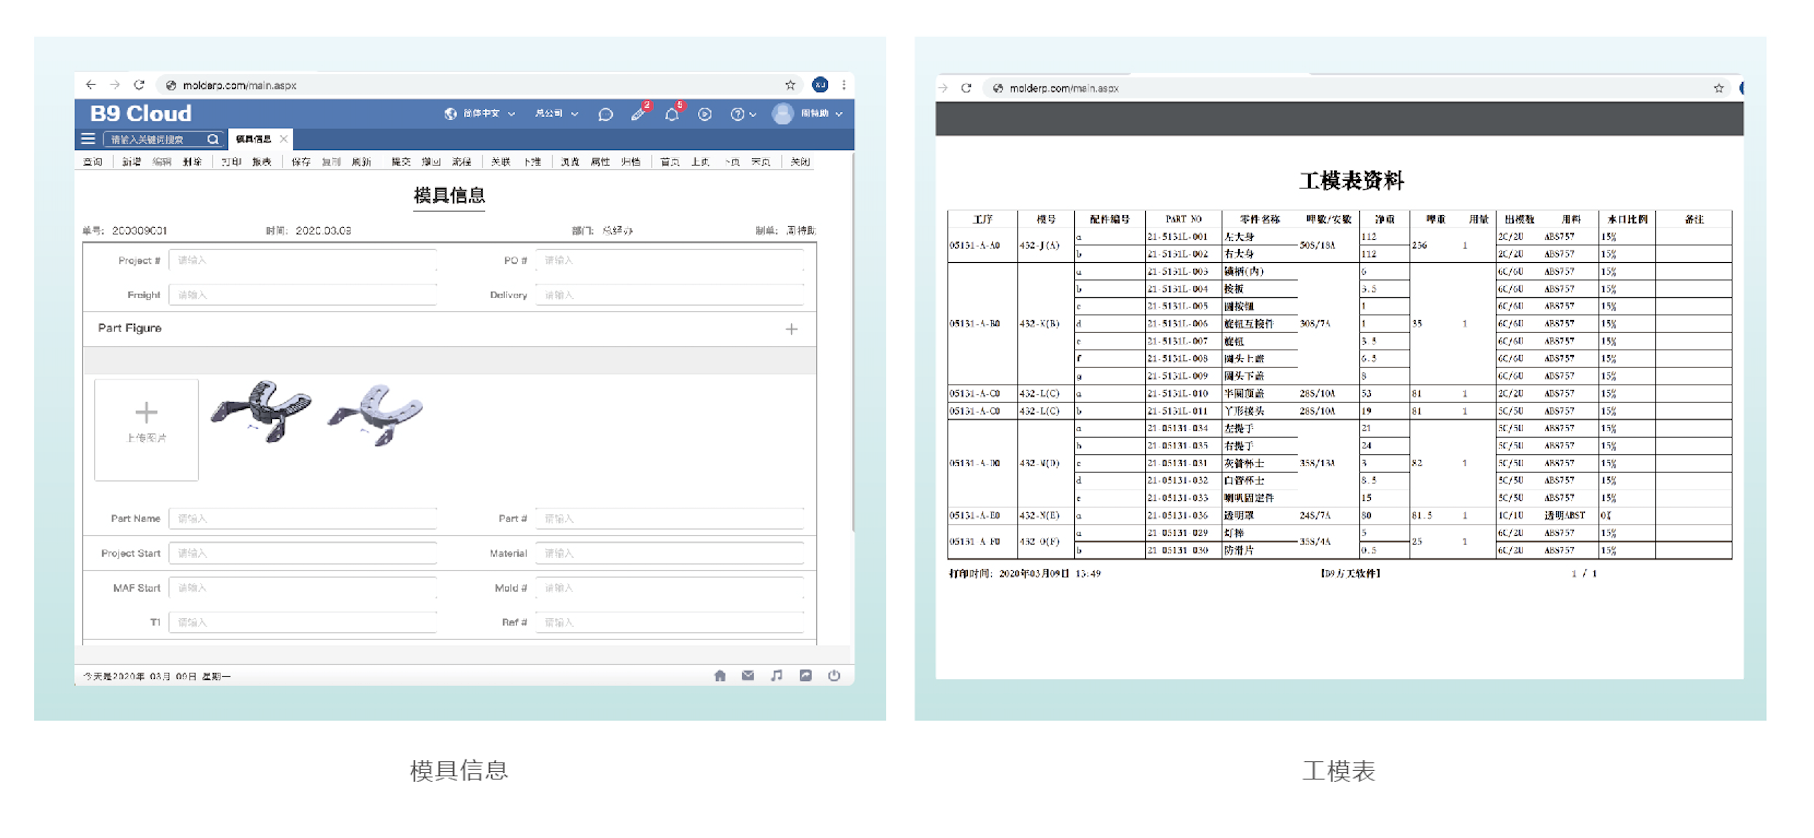The height and width of the screenshot is (838, 1814).
Task: Click the first mold part thumbnail
Action: pos(261,410)
